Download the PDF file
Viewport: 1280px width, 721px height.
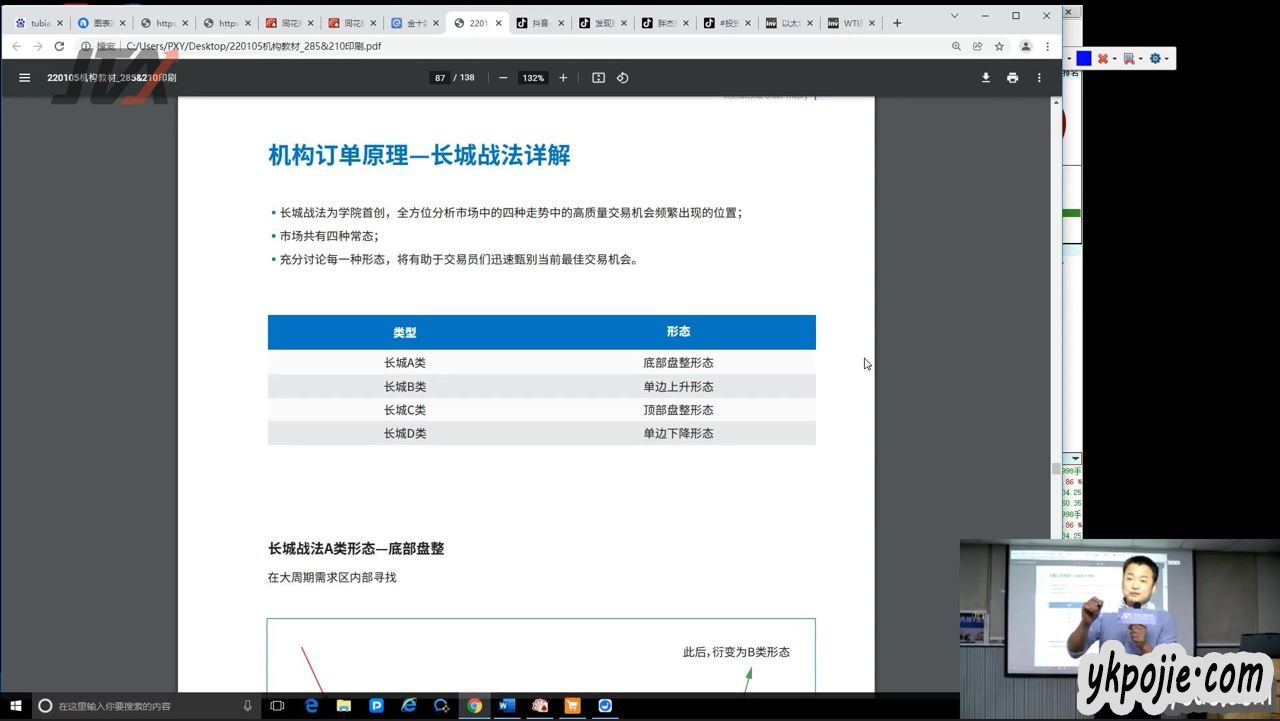[985, 78]
